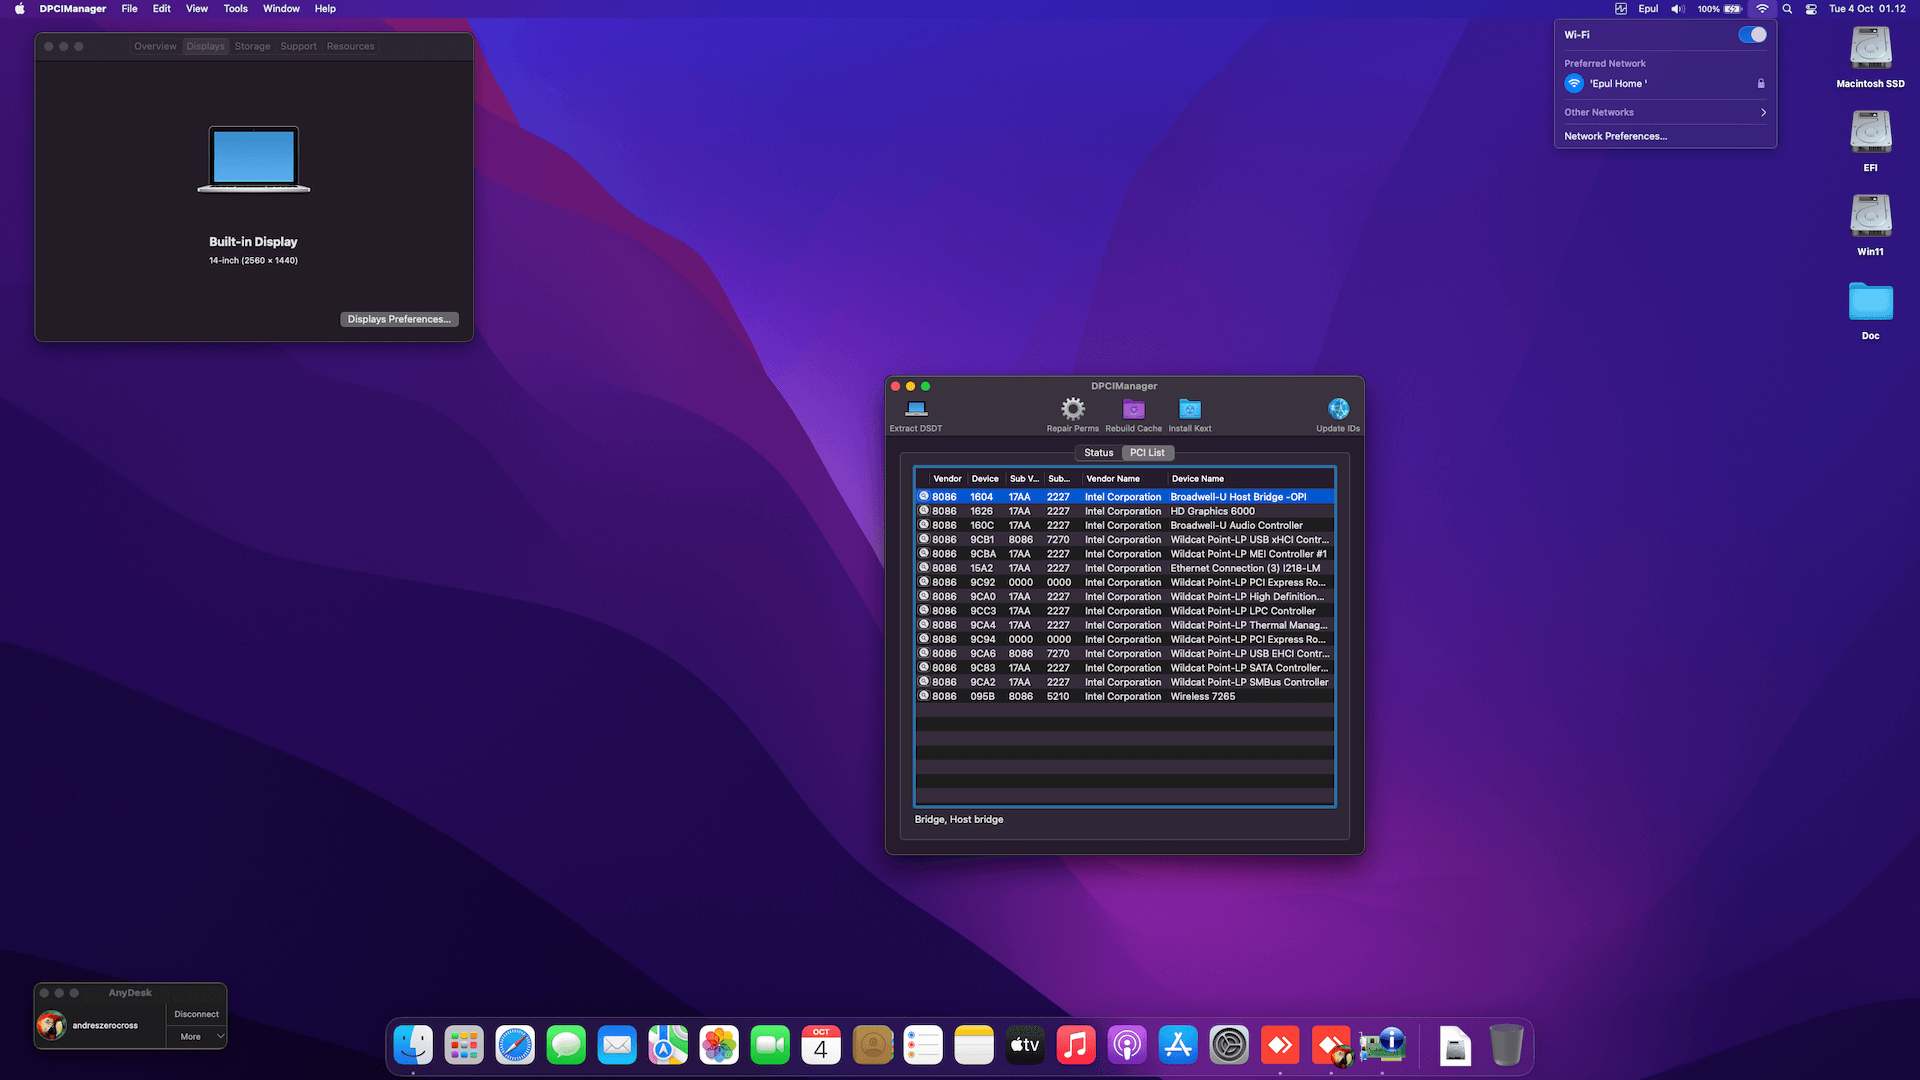Click the volume icon in the menu bar
The height and width of the screenshot is (1080, 1920).
pyautogui.click(x=1677, y=9)
